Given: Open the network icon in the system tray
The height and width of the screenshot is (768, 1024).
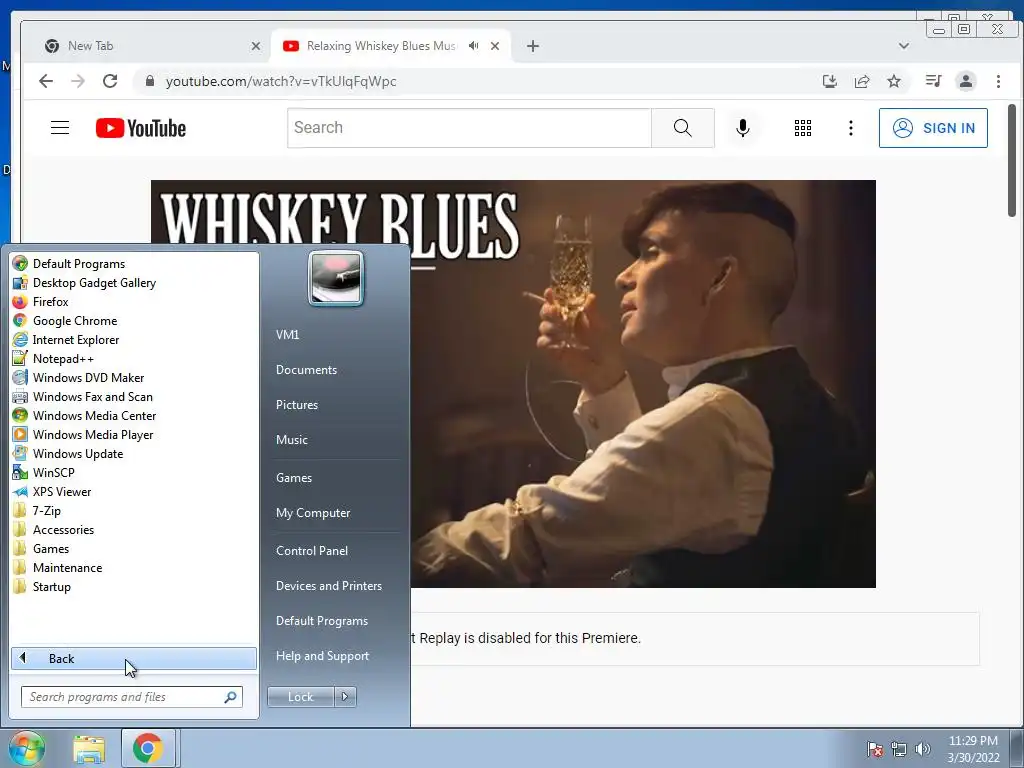Looking at the screenshot, I should coord(899,749).
